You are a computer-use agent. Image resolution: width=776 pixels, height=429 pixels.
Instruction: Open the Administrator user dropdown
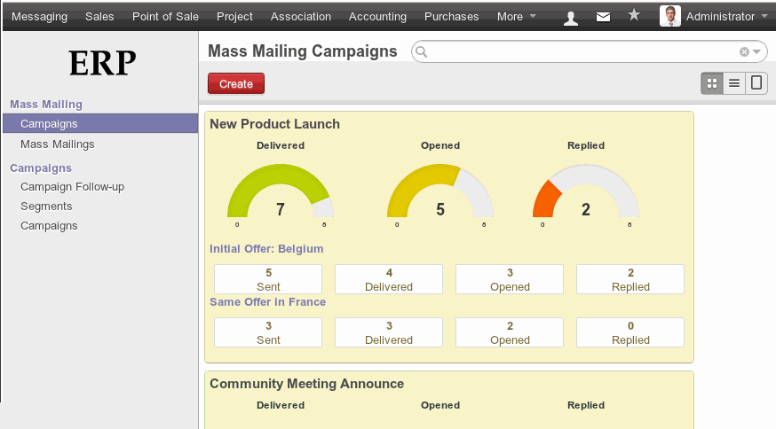pos(727,16)
